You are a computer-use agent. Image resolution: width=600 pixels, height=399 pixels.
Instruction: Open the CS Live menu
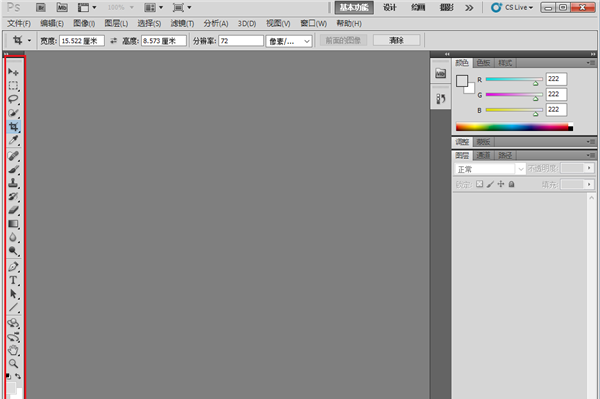[512, 7]
